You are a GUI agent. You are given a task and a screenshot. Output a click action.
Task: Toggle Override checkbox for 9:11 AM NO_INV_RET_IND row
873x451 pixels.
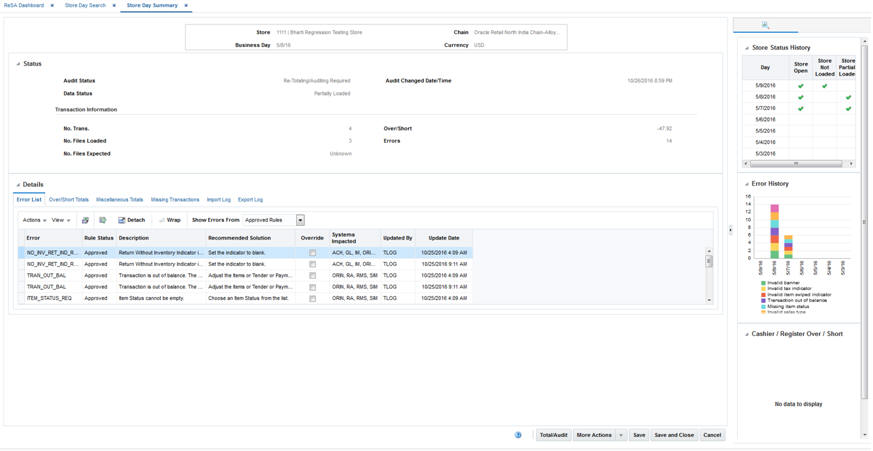point(312,264)
